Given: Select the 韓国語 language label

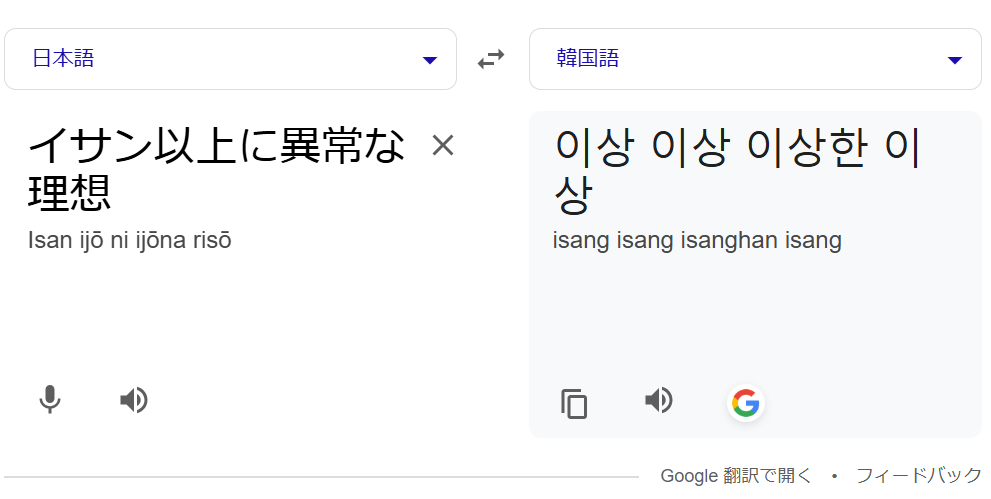Looking at the screenshot, I should [x=588, y=59].
